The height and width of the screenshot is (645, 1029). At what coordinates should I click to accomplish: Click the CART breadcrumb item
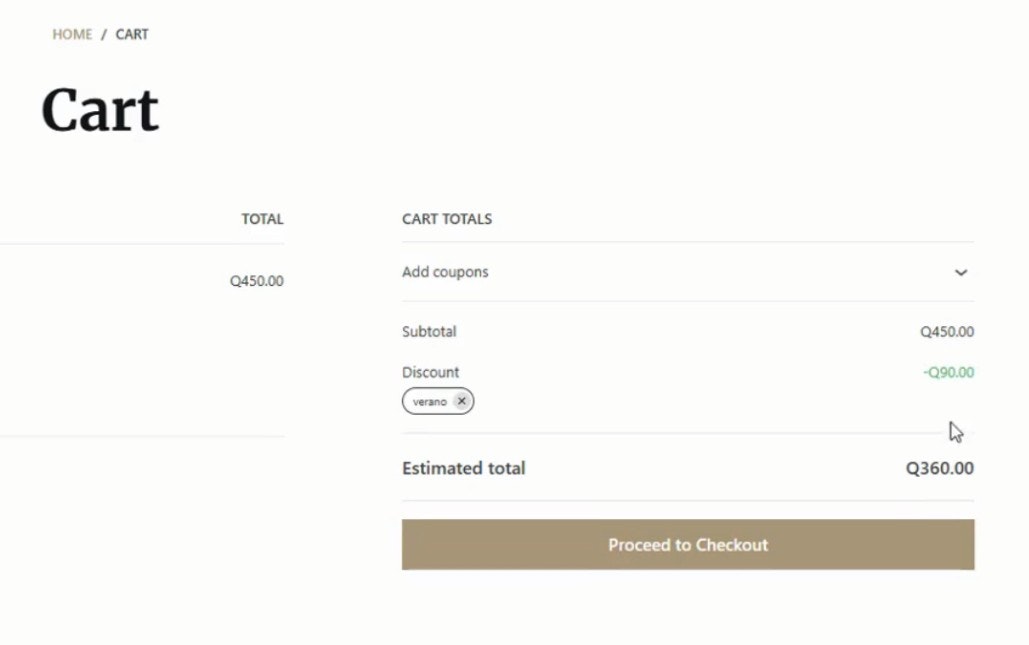tap(132, 34)
